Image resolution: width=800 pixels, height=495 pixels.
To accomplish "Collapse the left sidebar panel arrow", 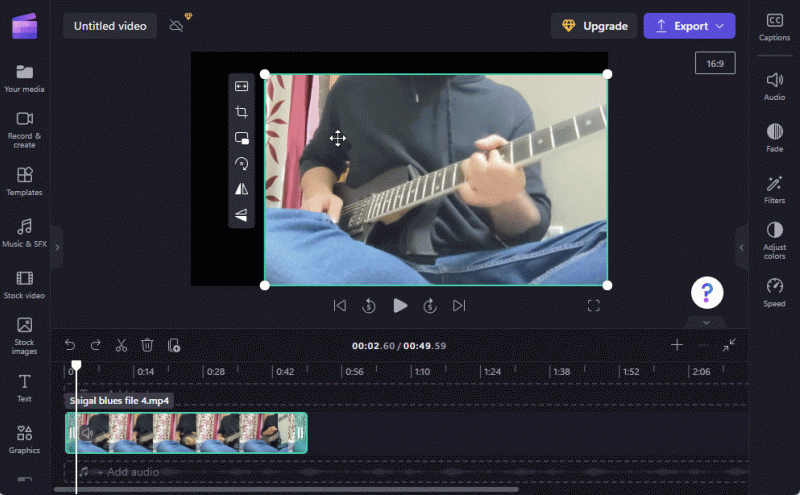I will [57, 248].
